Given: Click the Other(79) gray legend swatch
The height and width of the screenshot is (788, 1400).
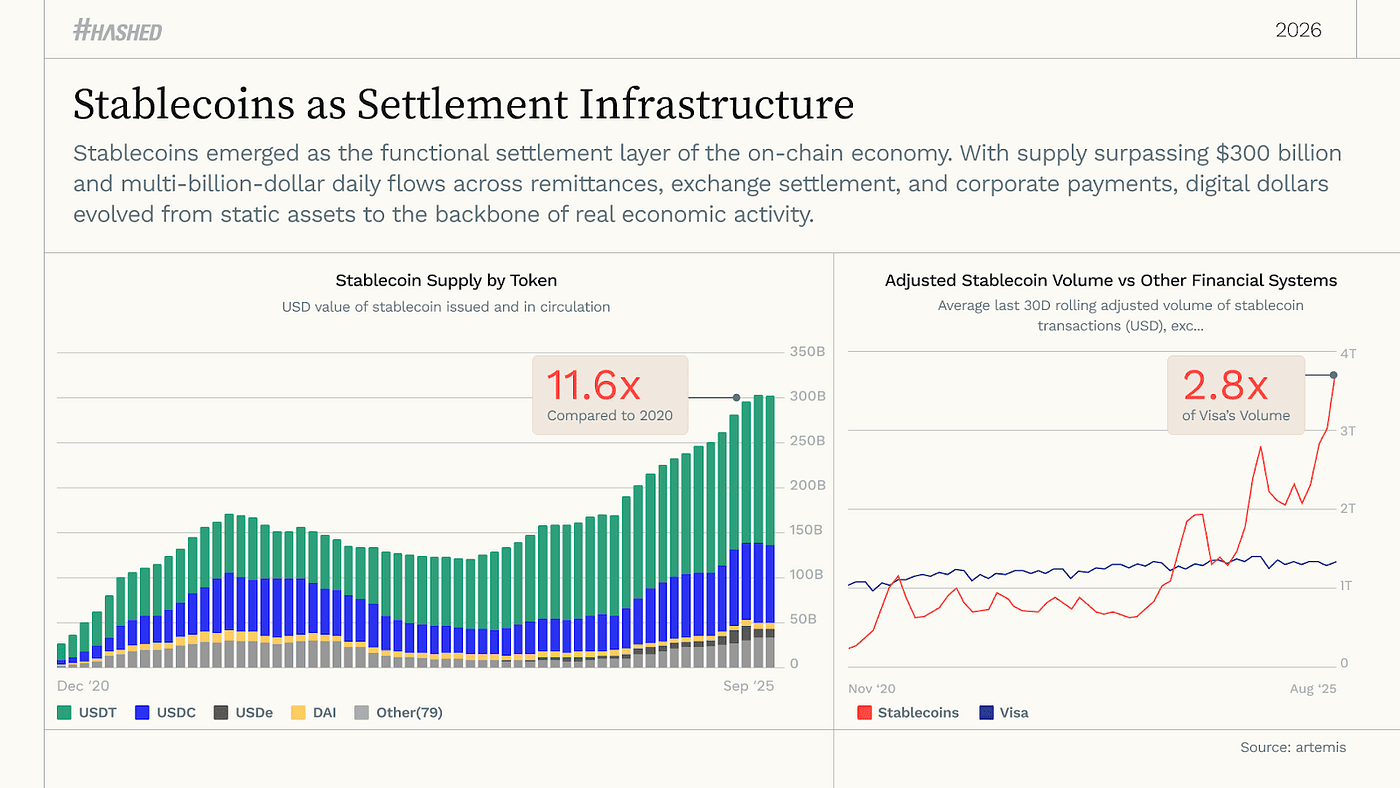Looking at the screenshot, I should point(362,713).
